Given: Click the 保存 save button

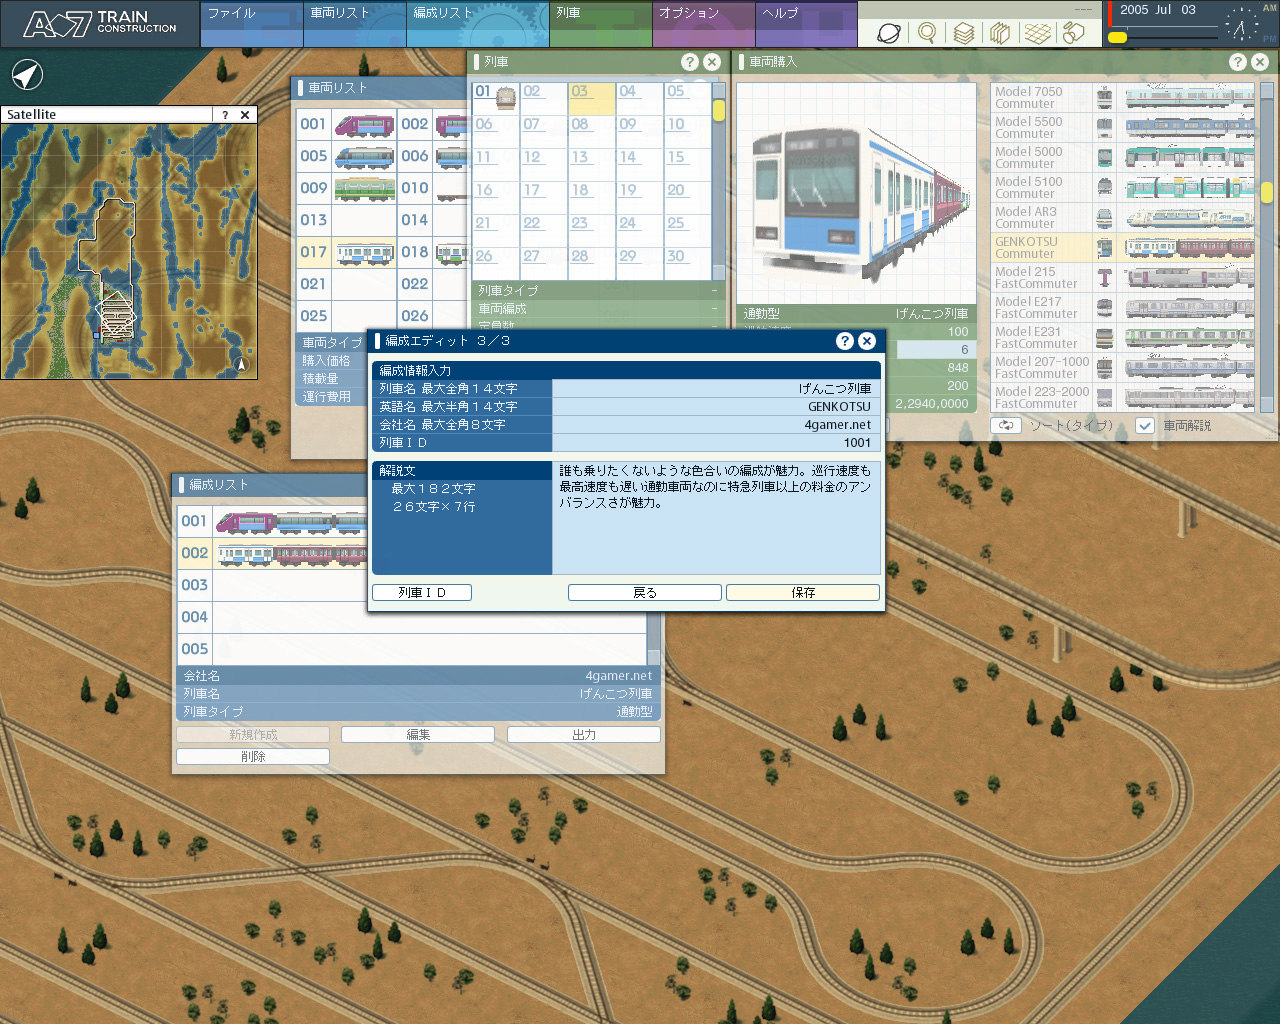Looking at the screenshot, I should 803,593.
